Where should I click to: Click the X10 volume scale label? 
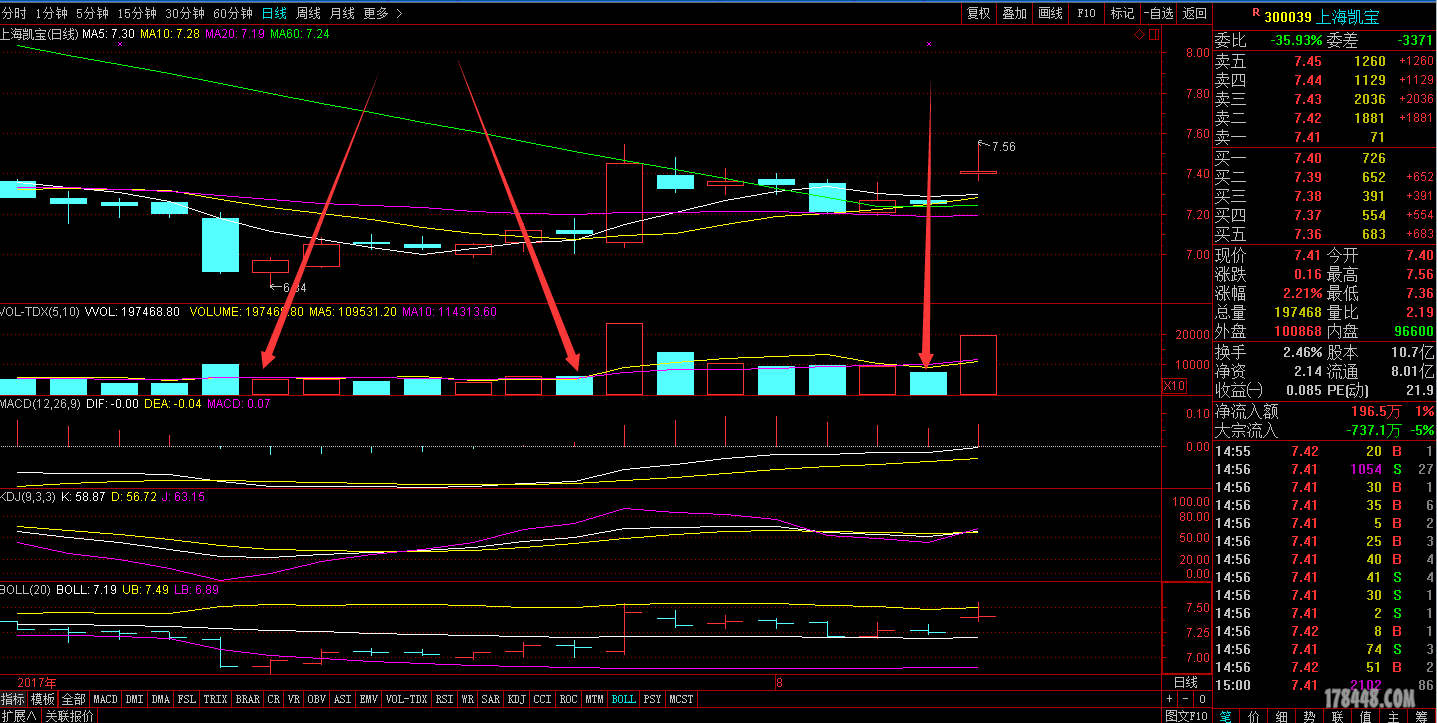pos(1177,386)
